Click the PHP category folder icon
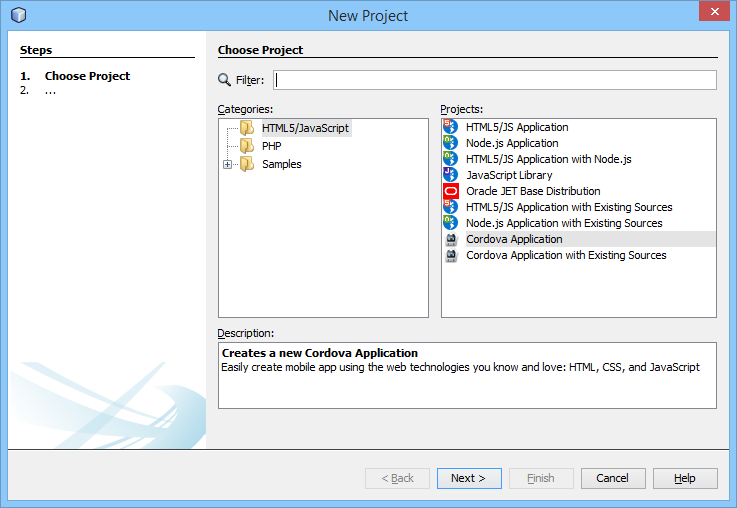Image resolution: width=737 pixels, height=508 pixels. [x=246, y=146]
